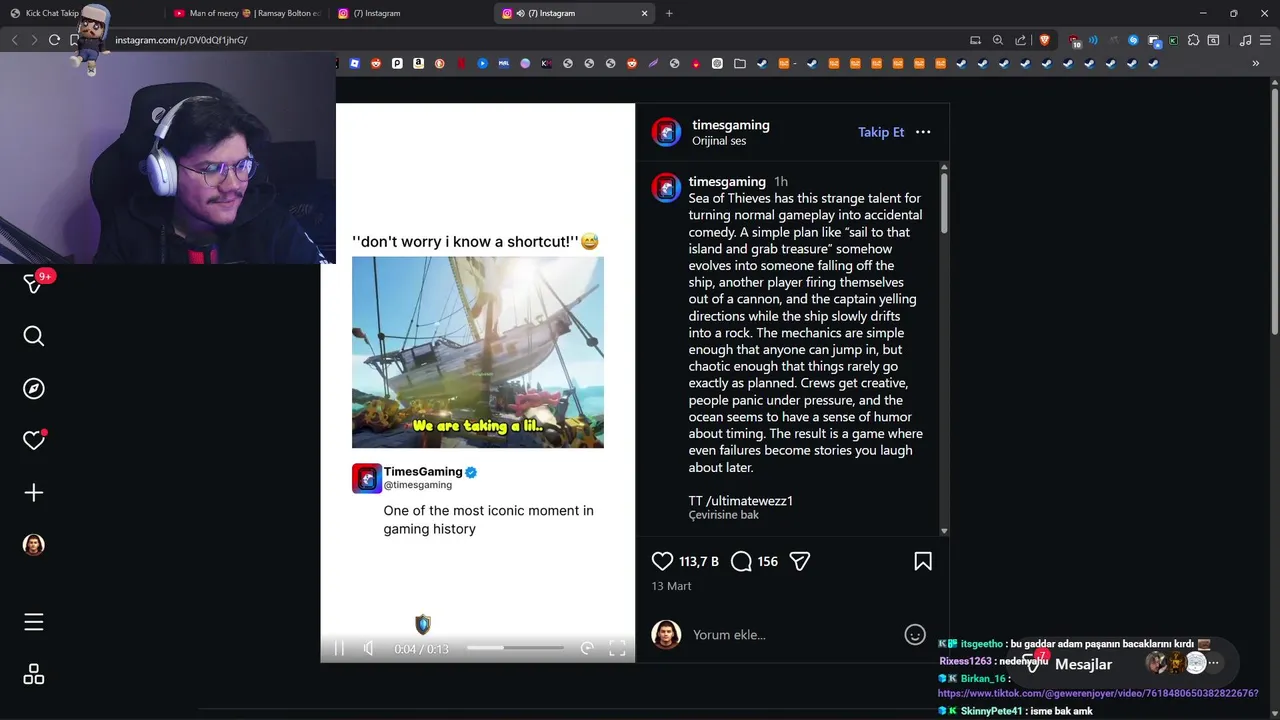
Task: Mute the video with the speaker icon
Action: click(x=369, y=648)
